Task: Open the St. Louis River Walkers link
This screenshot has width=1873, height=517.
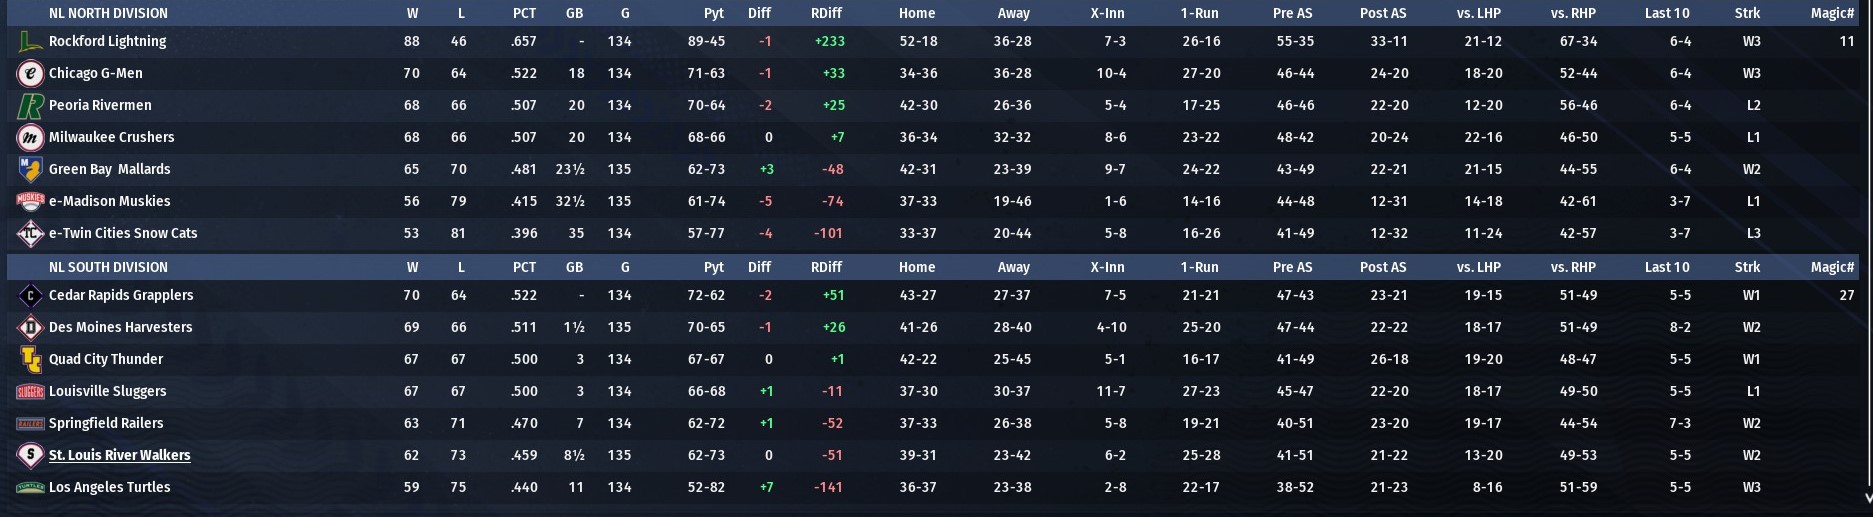Action: coord(119,456)
